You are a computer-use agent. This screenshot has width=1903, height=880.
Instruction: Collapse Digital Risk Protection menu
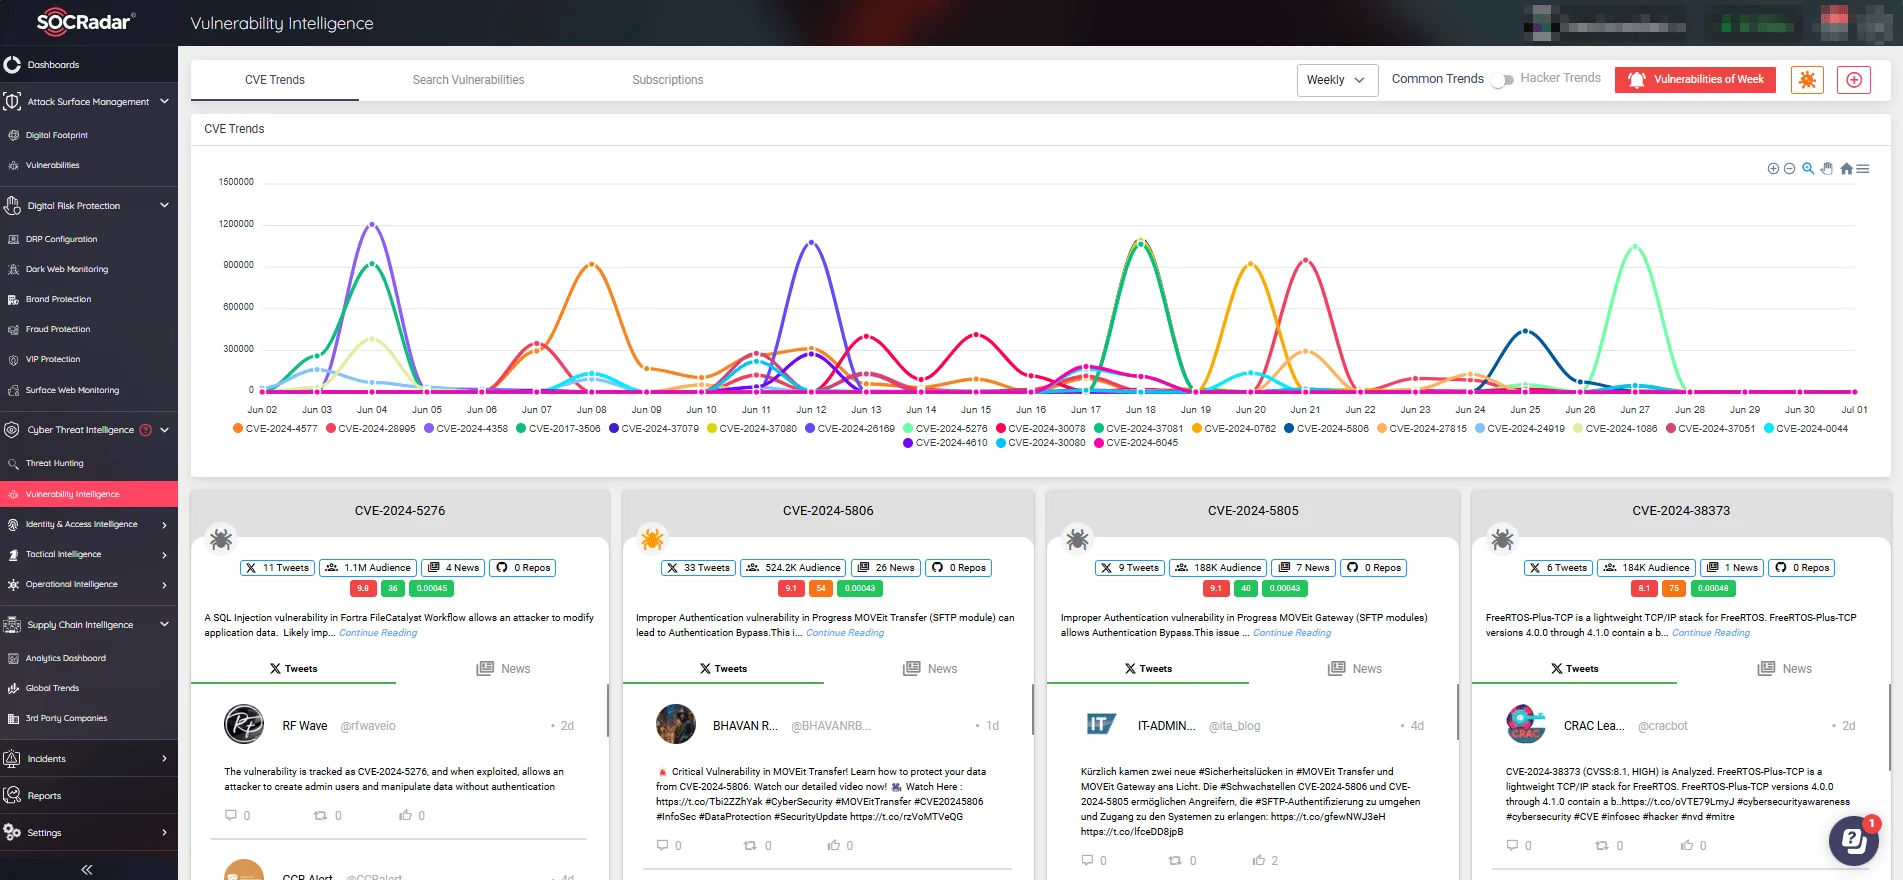point(164,205)
